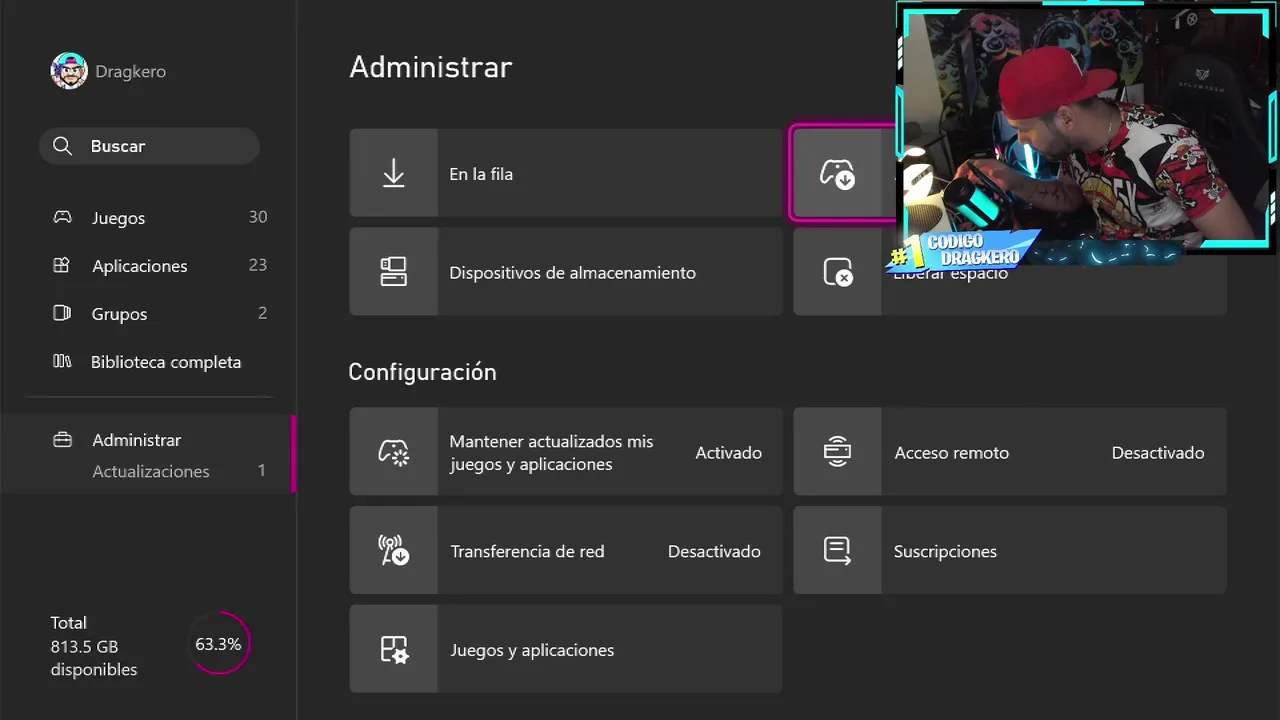This screenshot has height=720, width=1280.
Task: Click the 813.5 GB disponibles text
Action: [x=94, y=658]
